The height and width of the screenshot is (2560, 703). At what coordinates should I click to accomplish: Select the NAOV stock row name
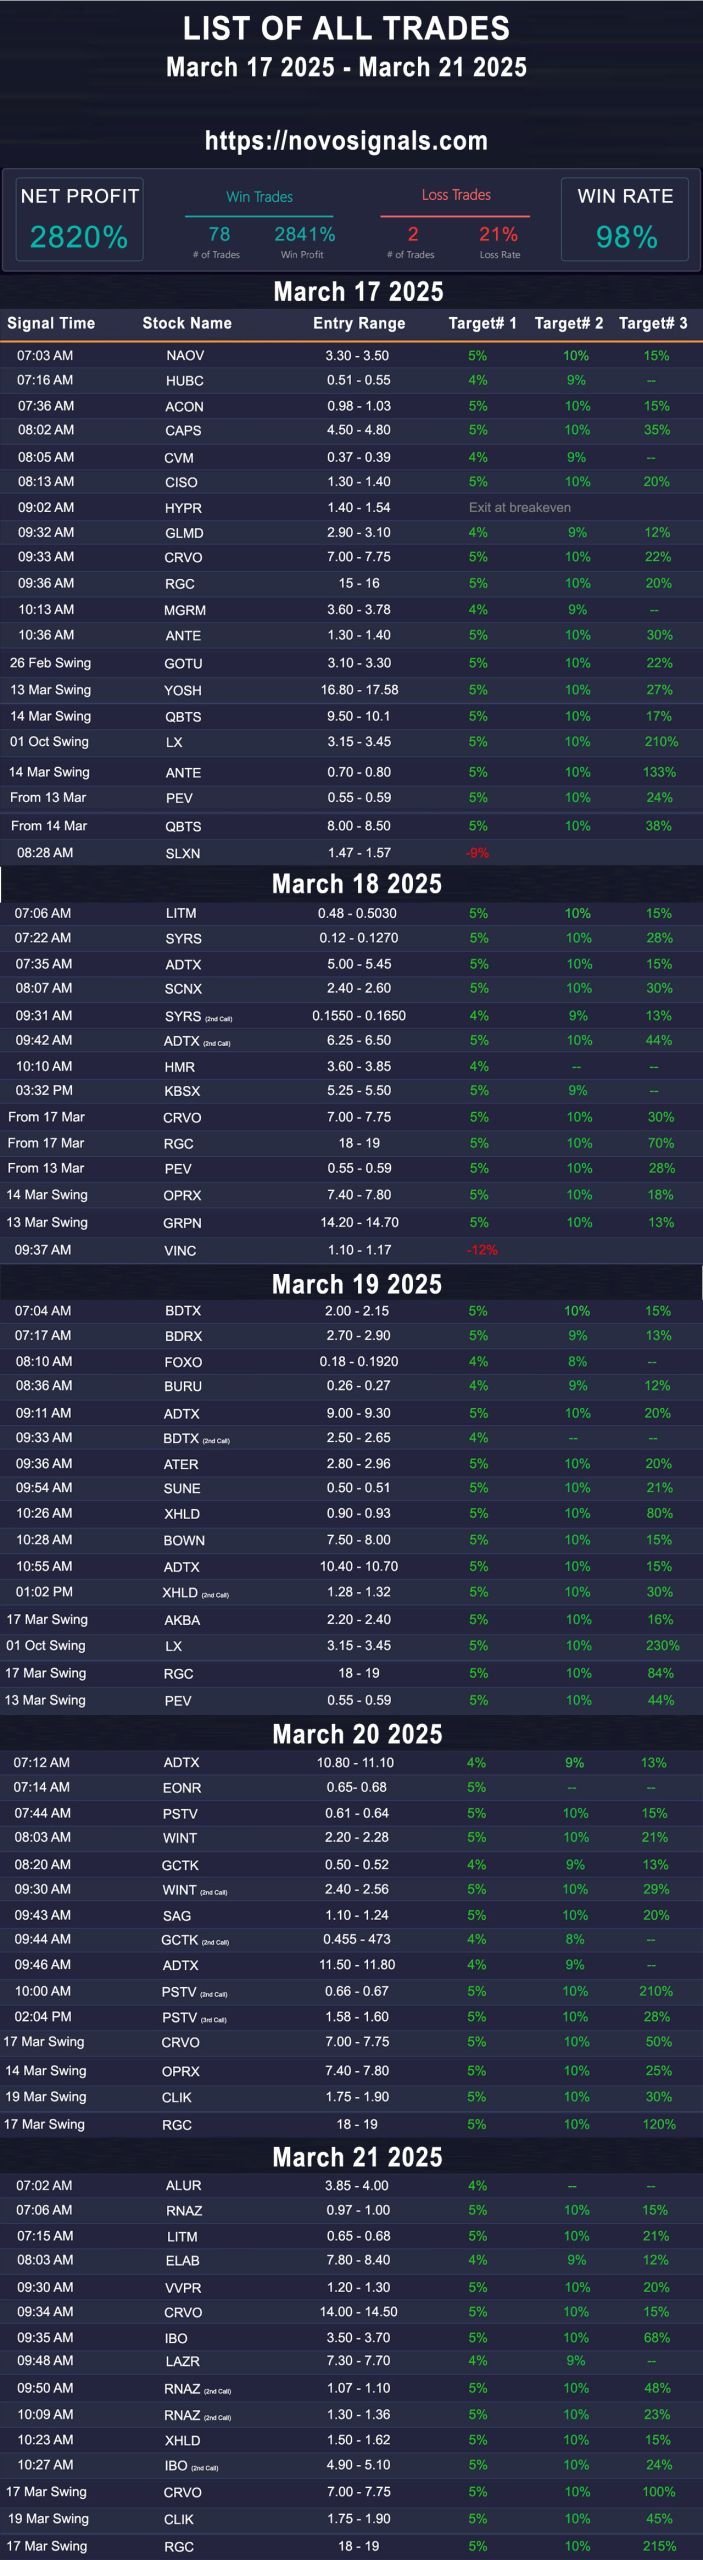185,356
